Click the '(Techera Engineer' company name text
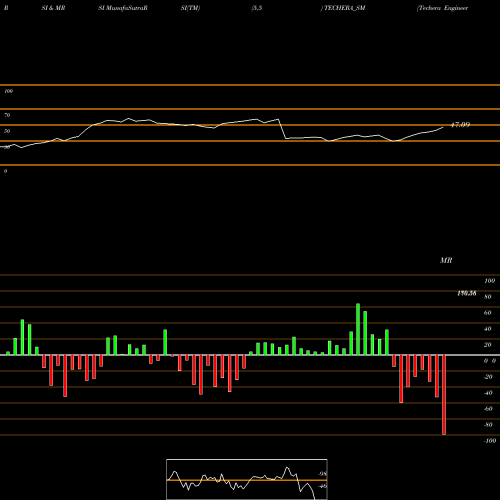 coord(442,8)
